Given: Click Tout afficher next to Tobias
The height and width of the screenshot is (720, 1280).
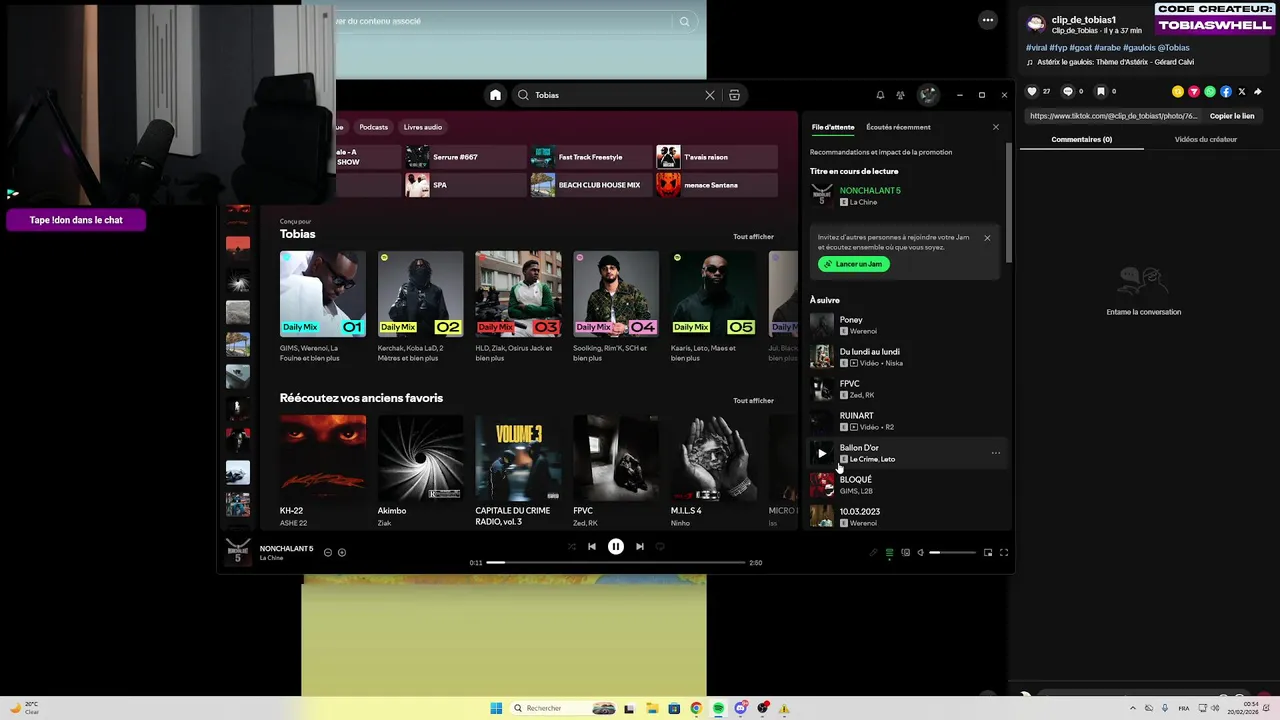Looking at the screenshot, I should point(753,237).
